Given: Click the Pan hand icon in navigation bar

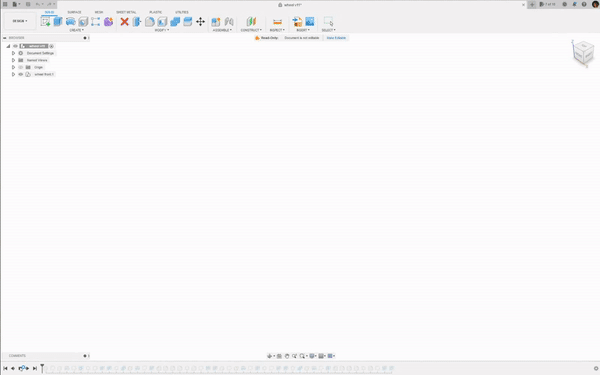Looking at the screenshot, I should point(287,356).
